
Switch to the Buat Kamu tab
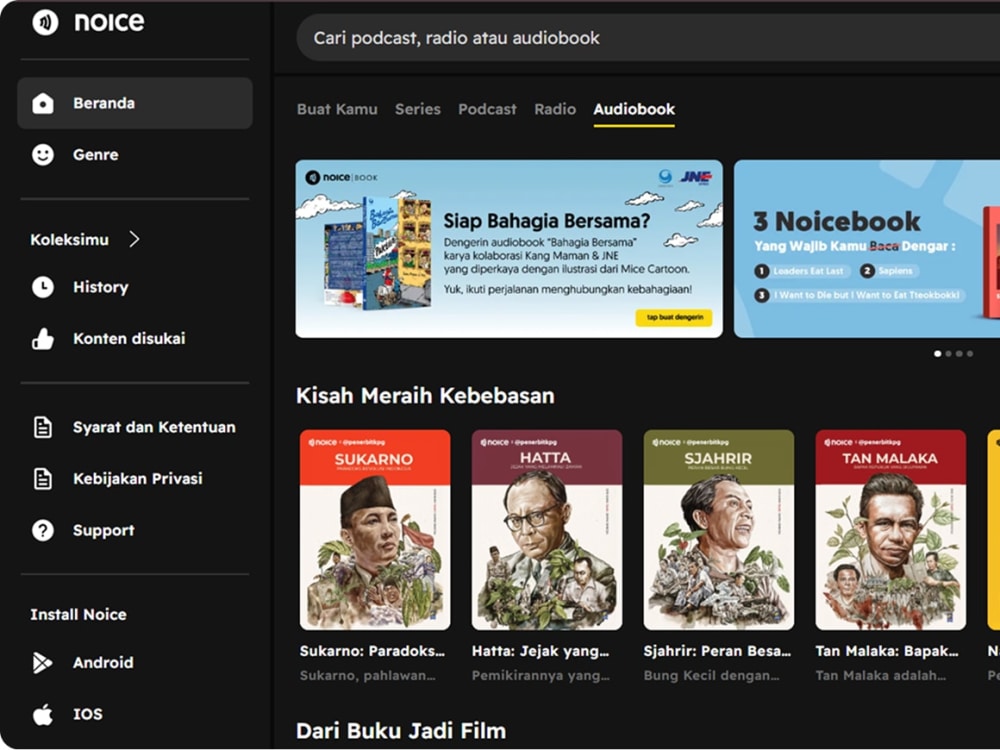[337, 109]
